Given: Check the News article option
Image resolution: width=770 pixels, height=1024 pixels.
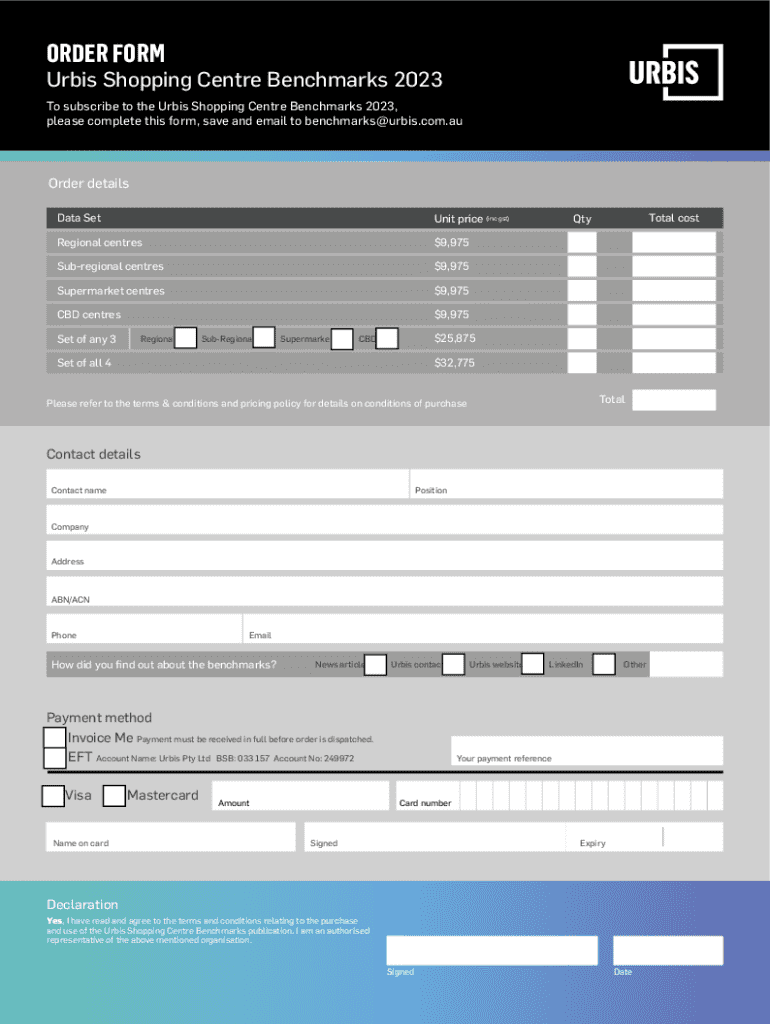Looking at the screenshot, I should (x=376, y=664).
